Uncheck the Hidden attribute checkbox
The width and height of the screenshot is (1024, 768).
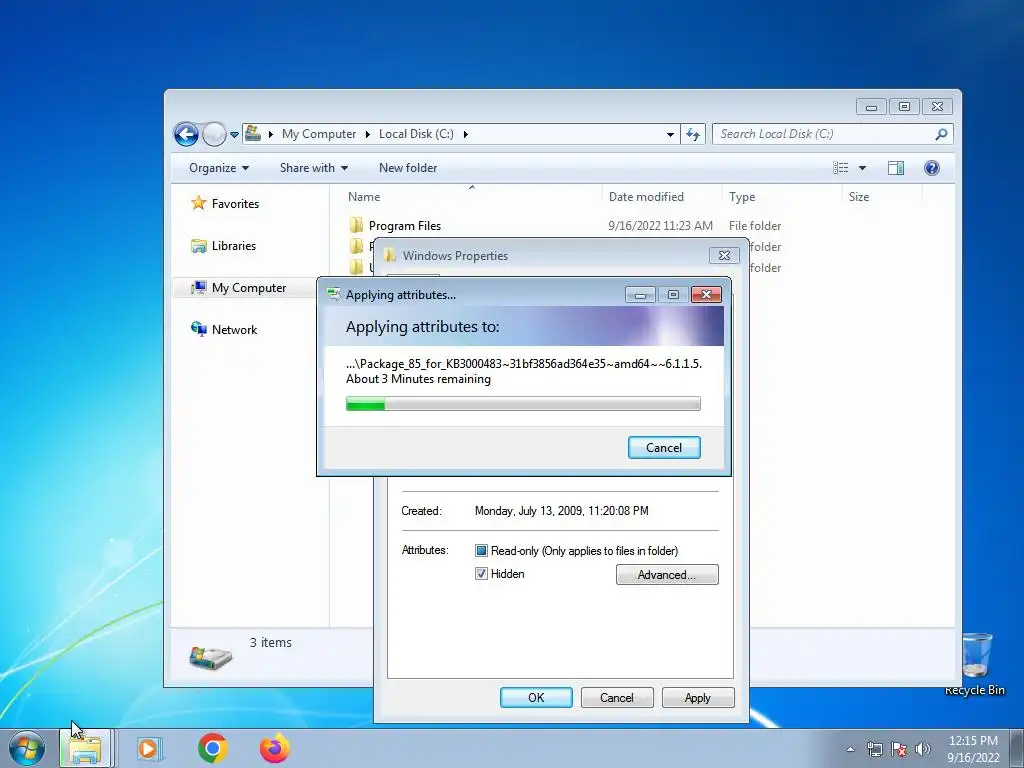[x=481, y=573]
